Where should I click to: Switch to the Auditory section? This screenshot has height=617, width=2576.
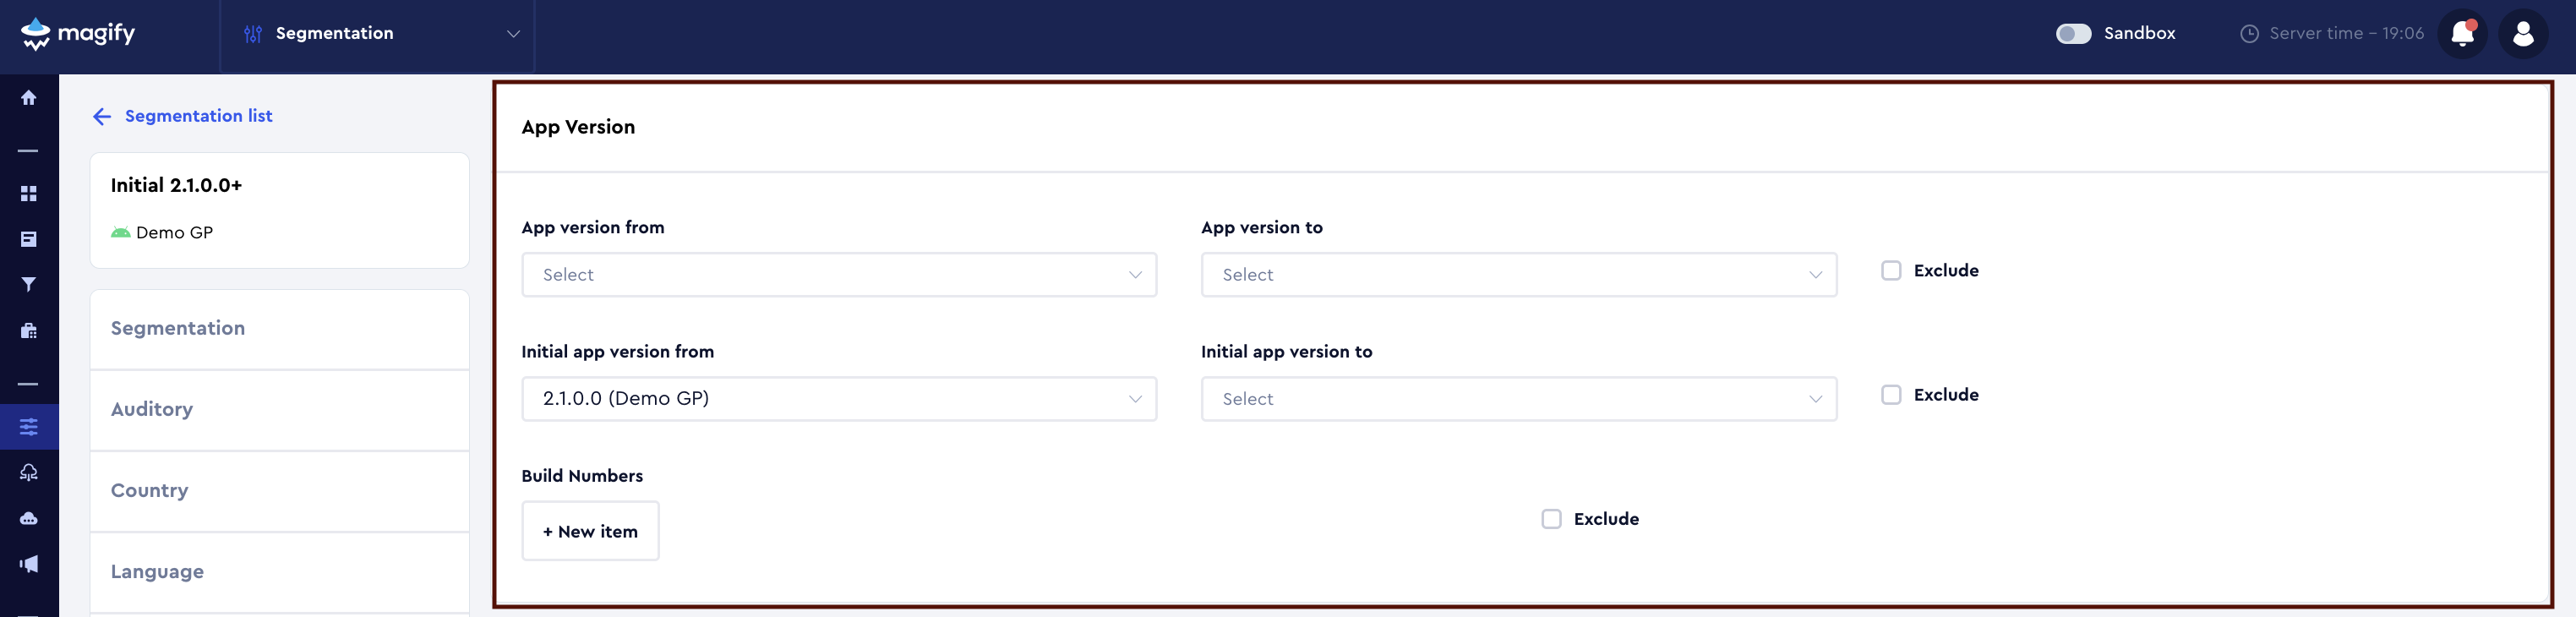152,409
